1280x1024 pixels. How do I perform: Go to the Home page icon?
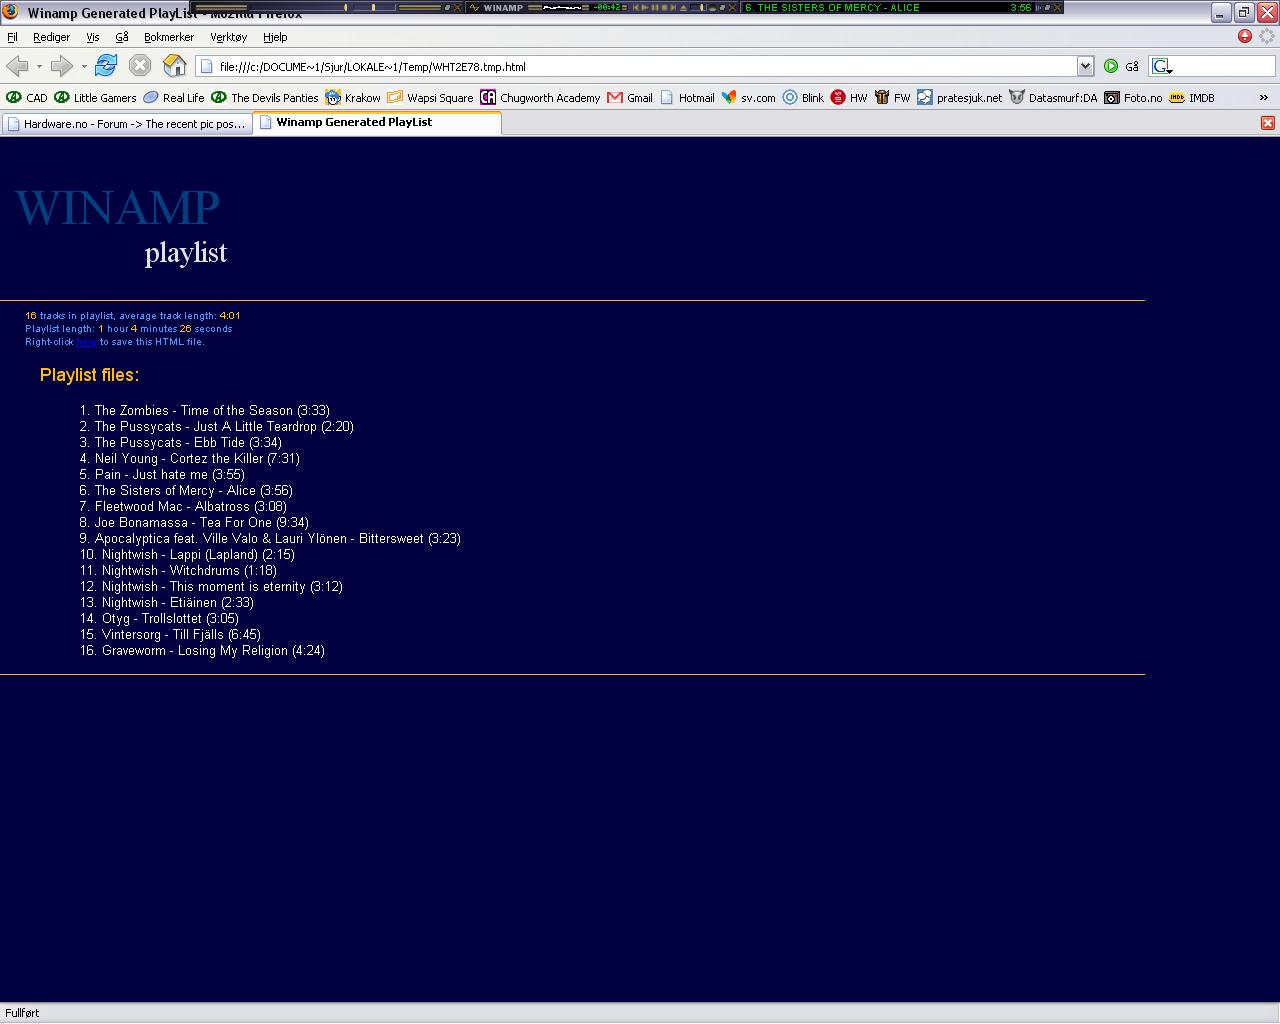175,66
